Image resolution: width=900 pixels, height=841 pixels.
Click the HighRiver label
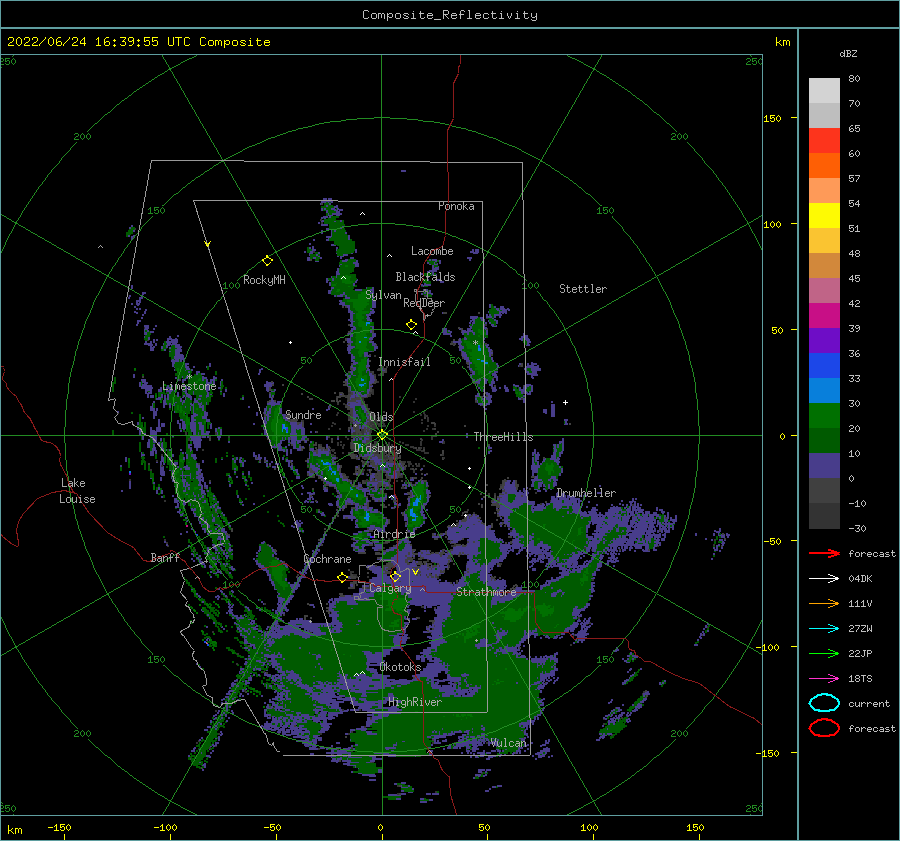tap(415, 702)
